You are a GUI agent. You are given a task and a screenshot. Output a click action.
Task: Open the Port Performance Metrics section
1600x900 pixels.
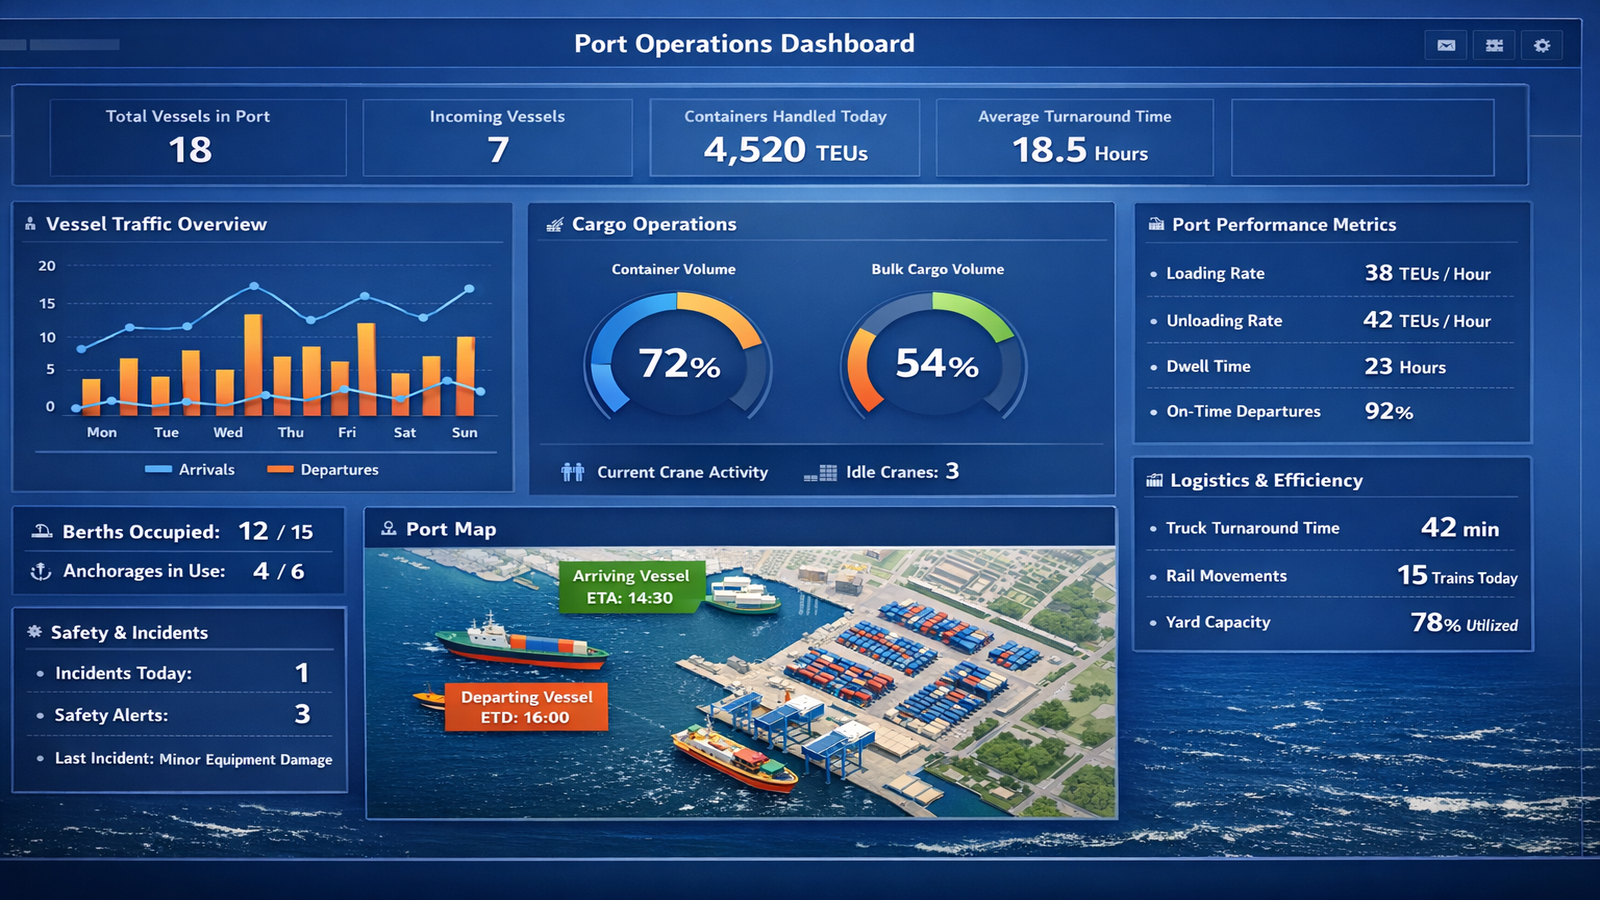tap(1284, 224)
